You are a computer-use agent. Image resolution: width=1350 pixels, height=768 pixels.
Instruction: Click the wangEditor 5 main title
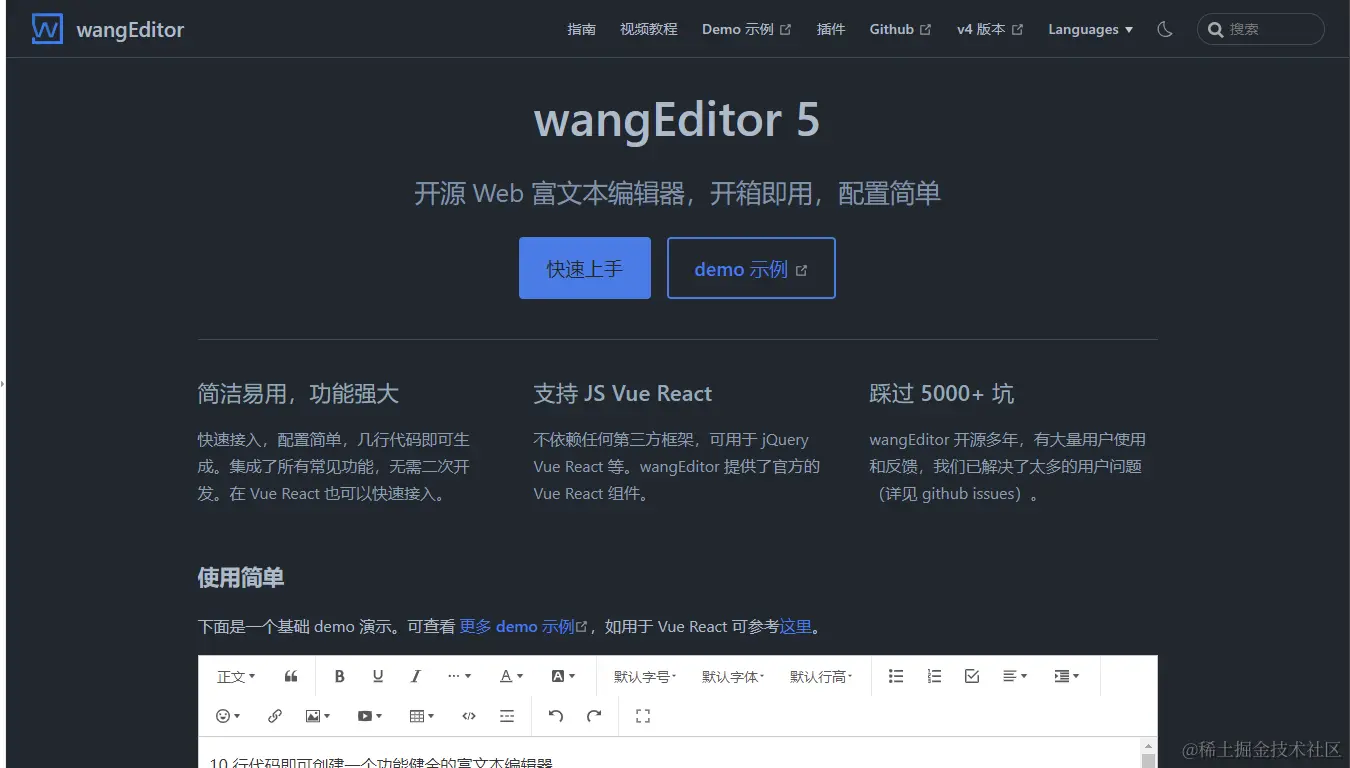pyautogui.click(x=677, y=121)
